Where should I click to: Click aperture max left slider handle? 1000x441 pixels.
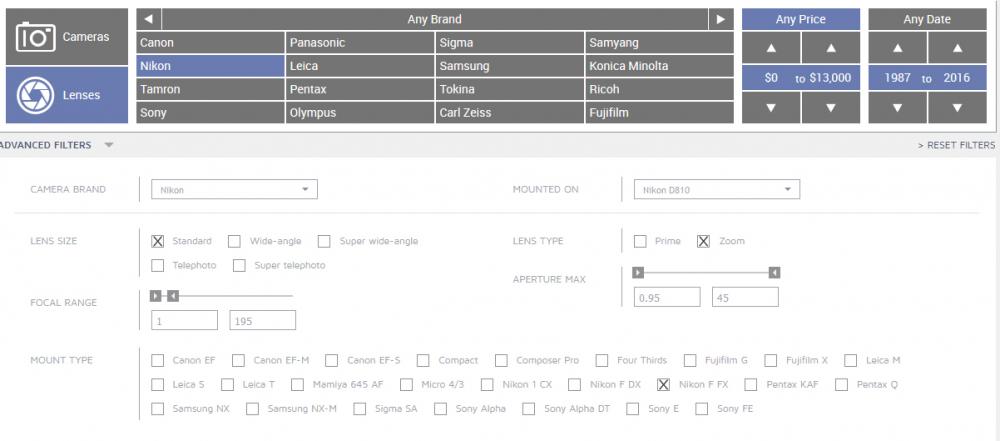638,273
